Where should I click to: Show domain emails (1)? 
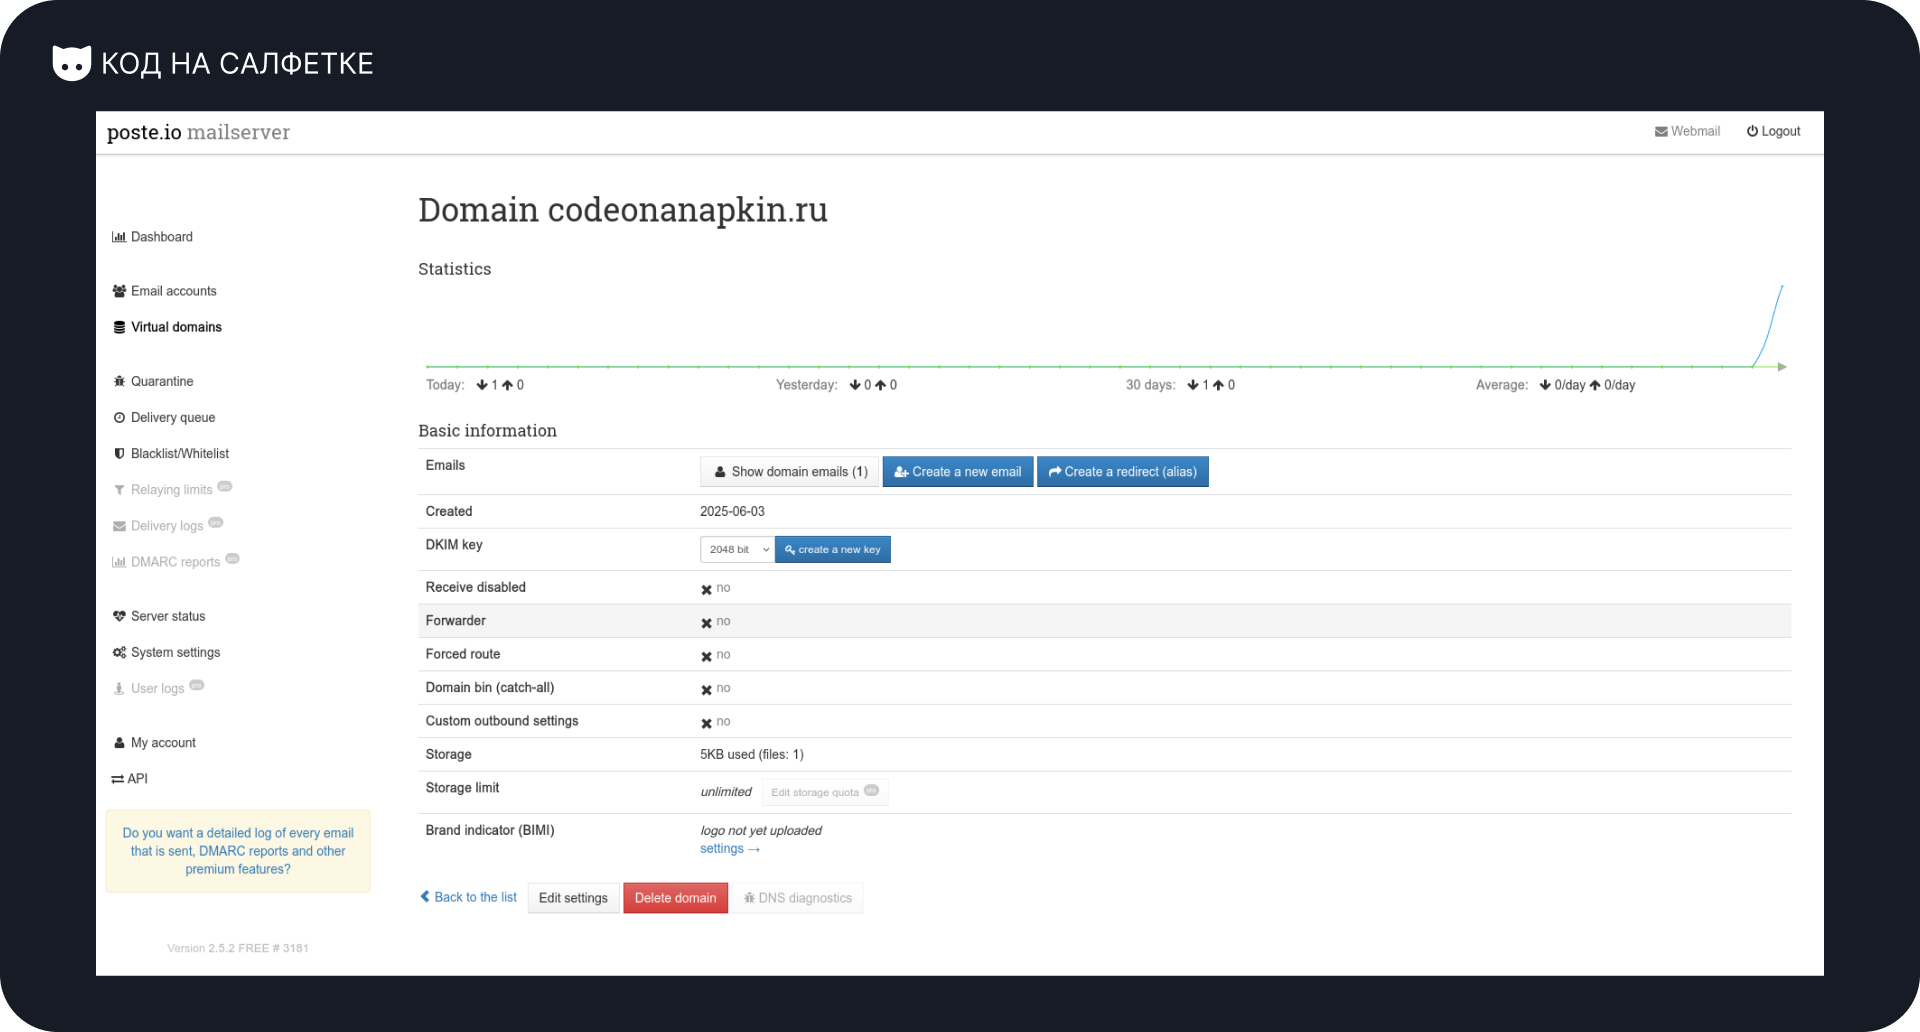point(790,472)
